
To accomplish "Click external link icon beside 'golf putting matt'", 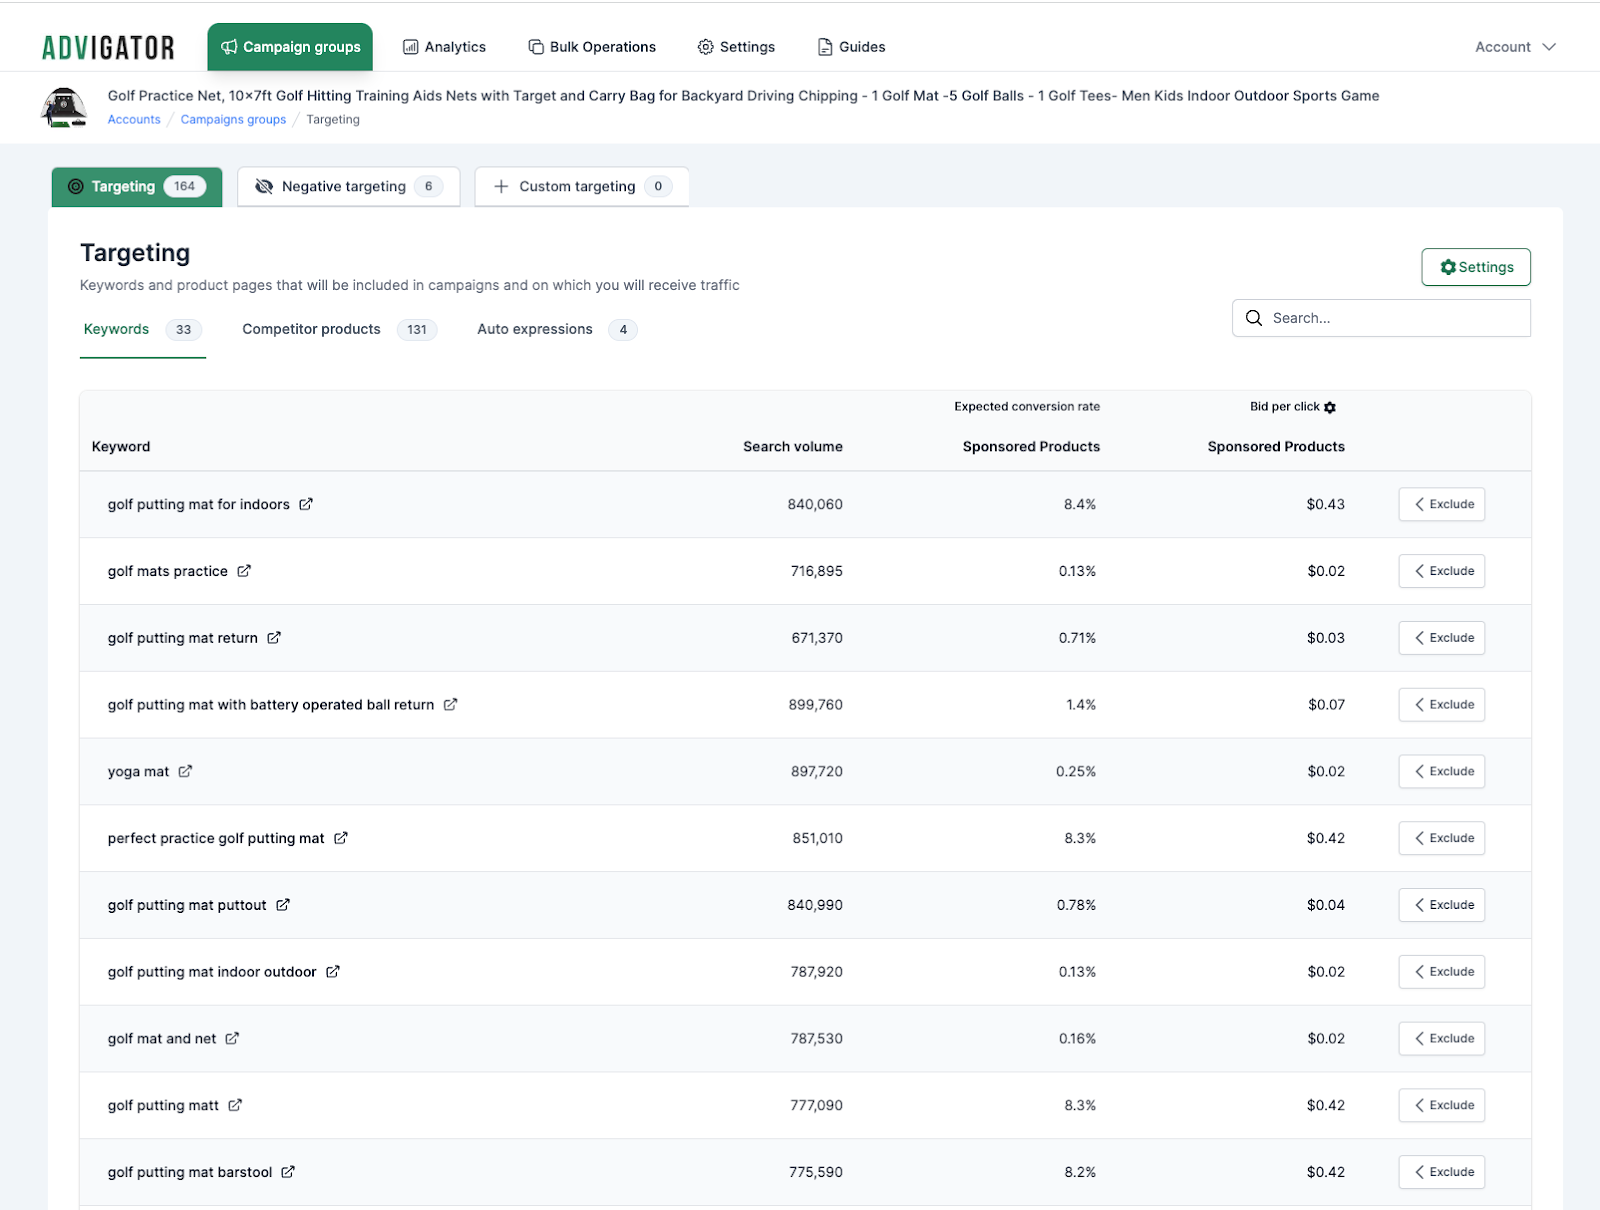I will coord(235,1105).
